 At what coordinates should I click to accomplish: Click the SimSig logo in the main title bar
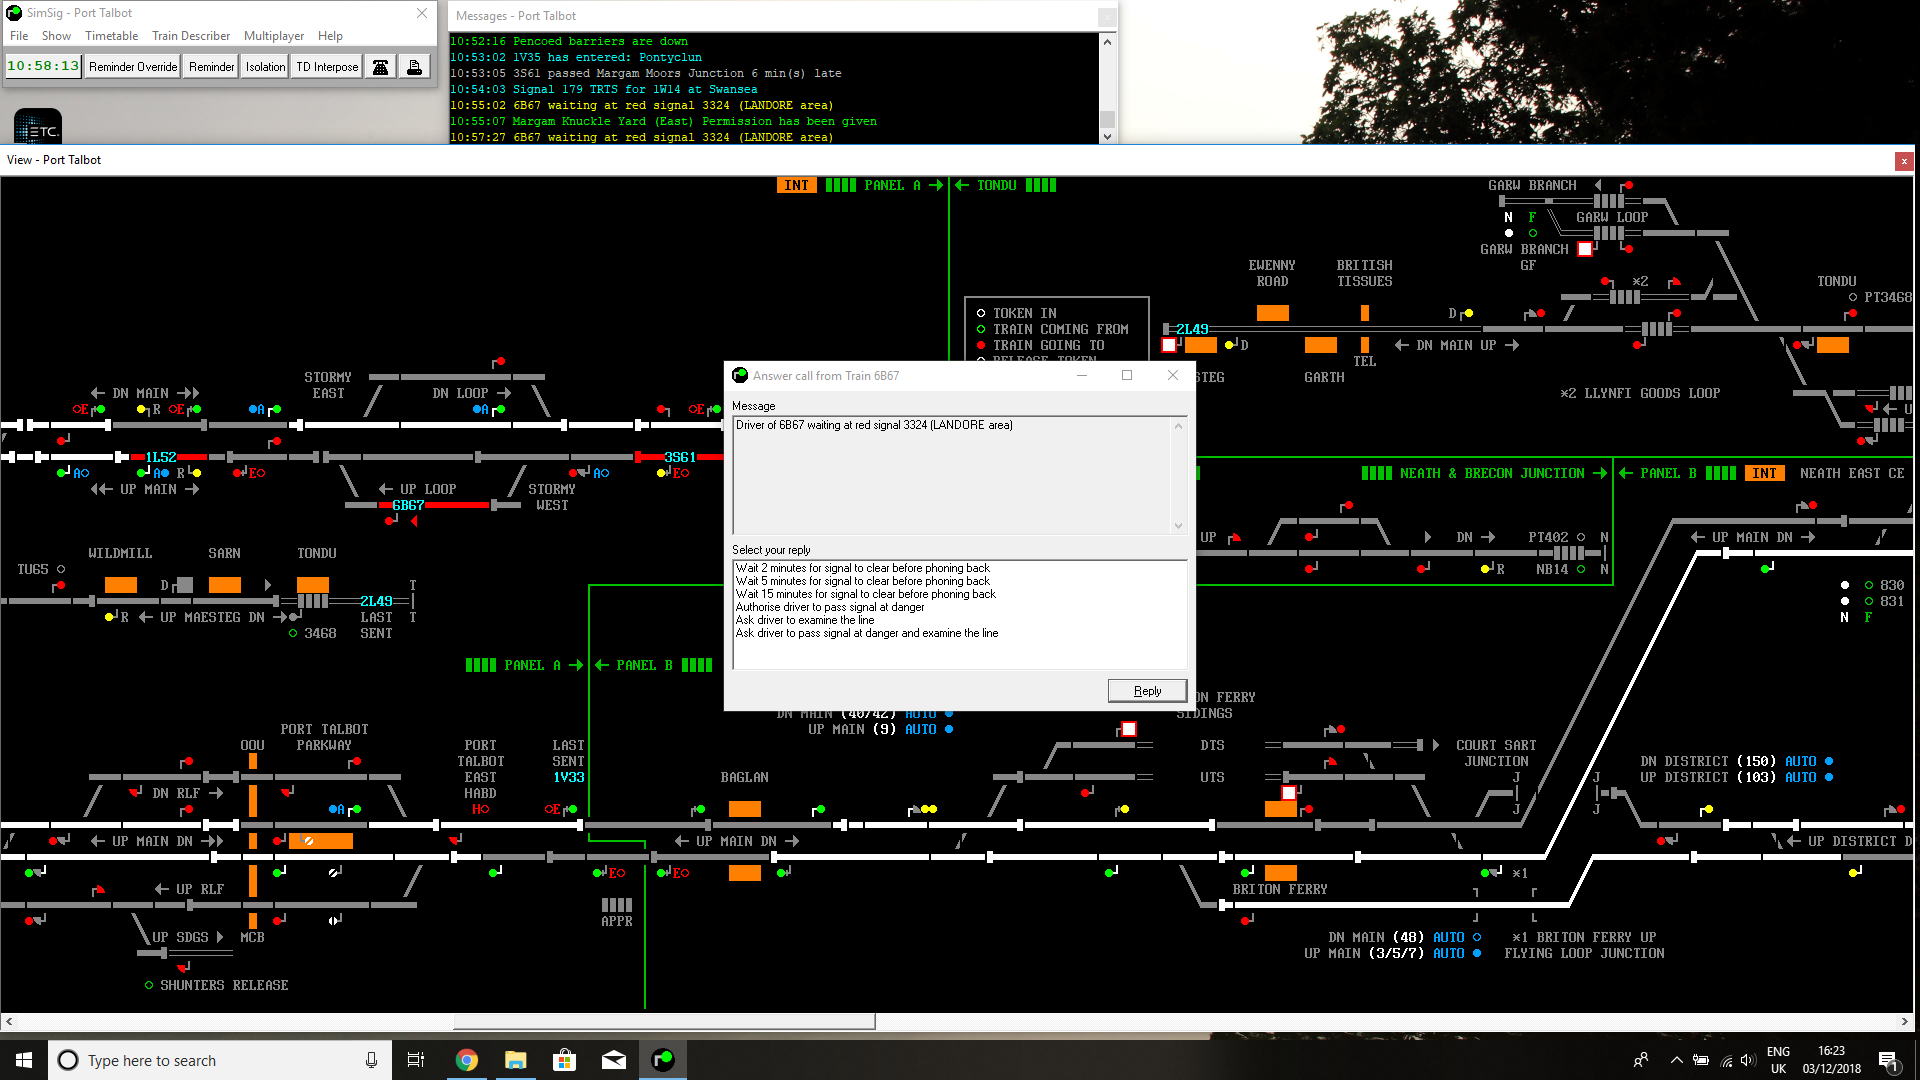[14, 13]
